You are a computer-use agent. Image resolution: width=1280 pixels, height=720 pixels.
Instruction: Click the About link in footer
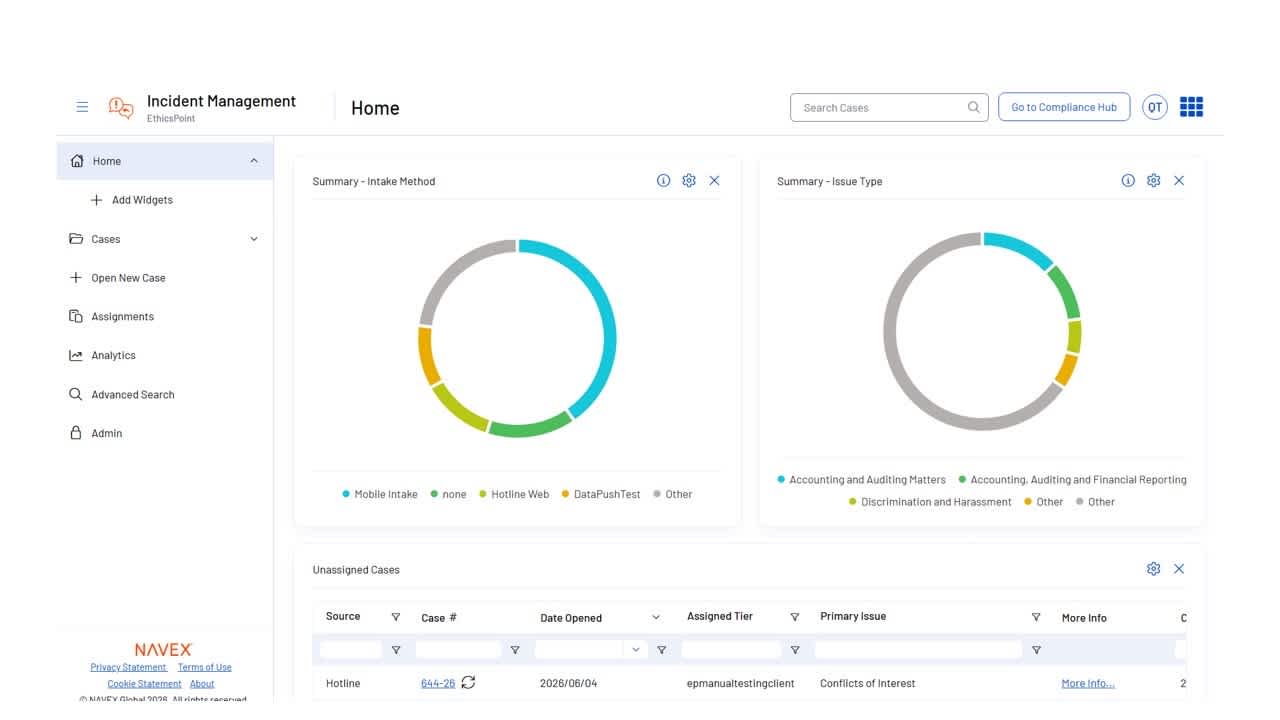click(x=202, y=684)
